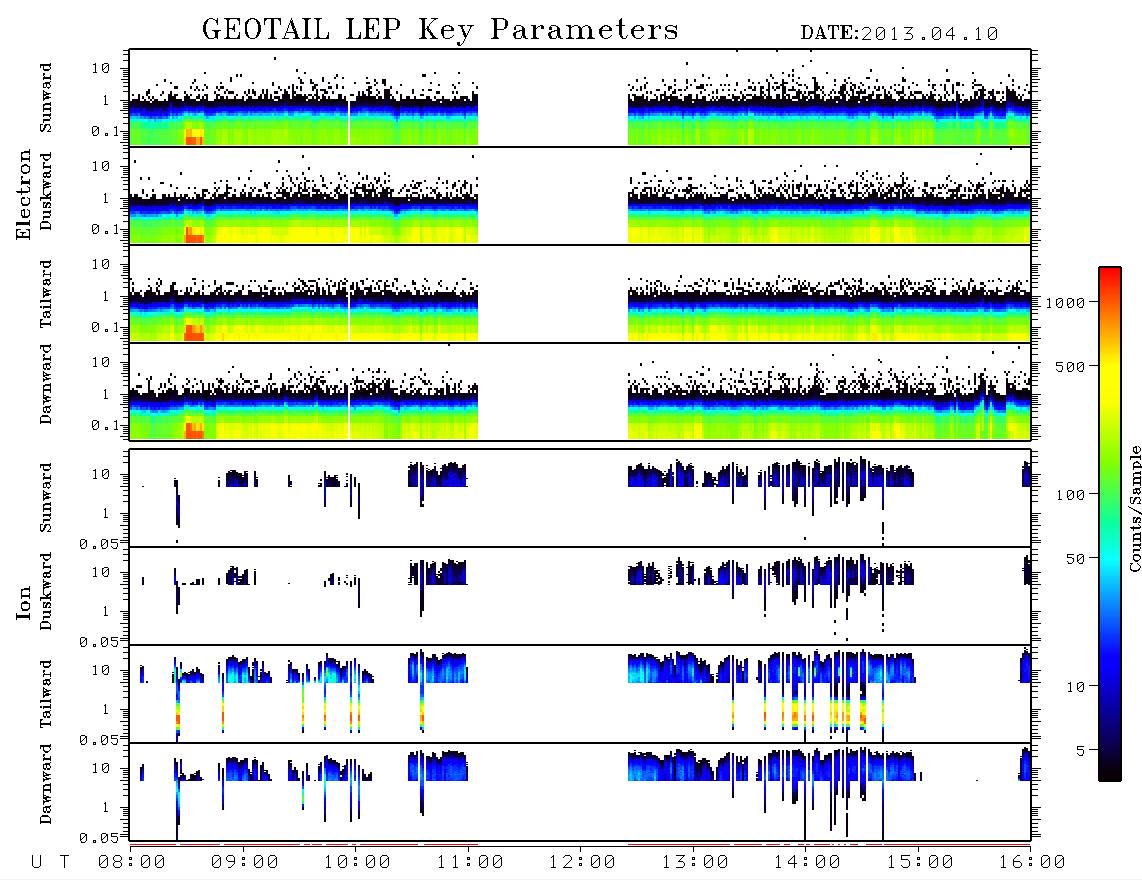Click the "1000" color scale value
Viewport: 1142px width, 880px height.
(1066, 303)
